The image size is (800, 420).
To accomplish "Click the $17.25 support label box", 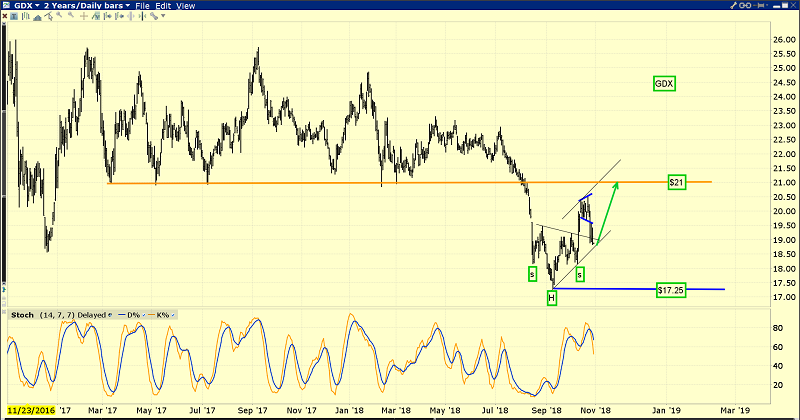I will [x=670, y=290].
